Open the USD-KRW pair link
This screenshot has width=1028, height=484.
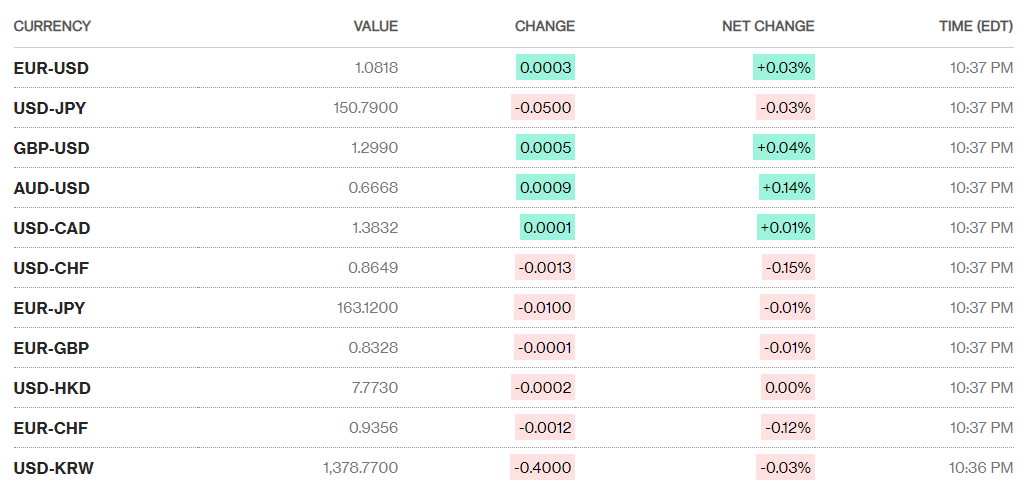click(54, 468)
